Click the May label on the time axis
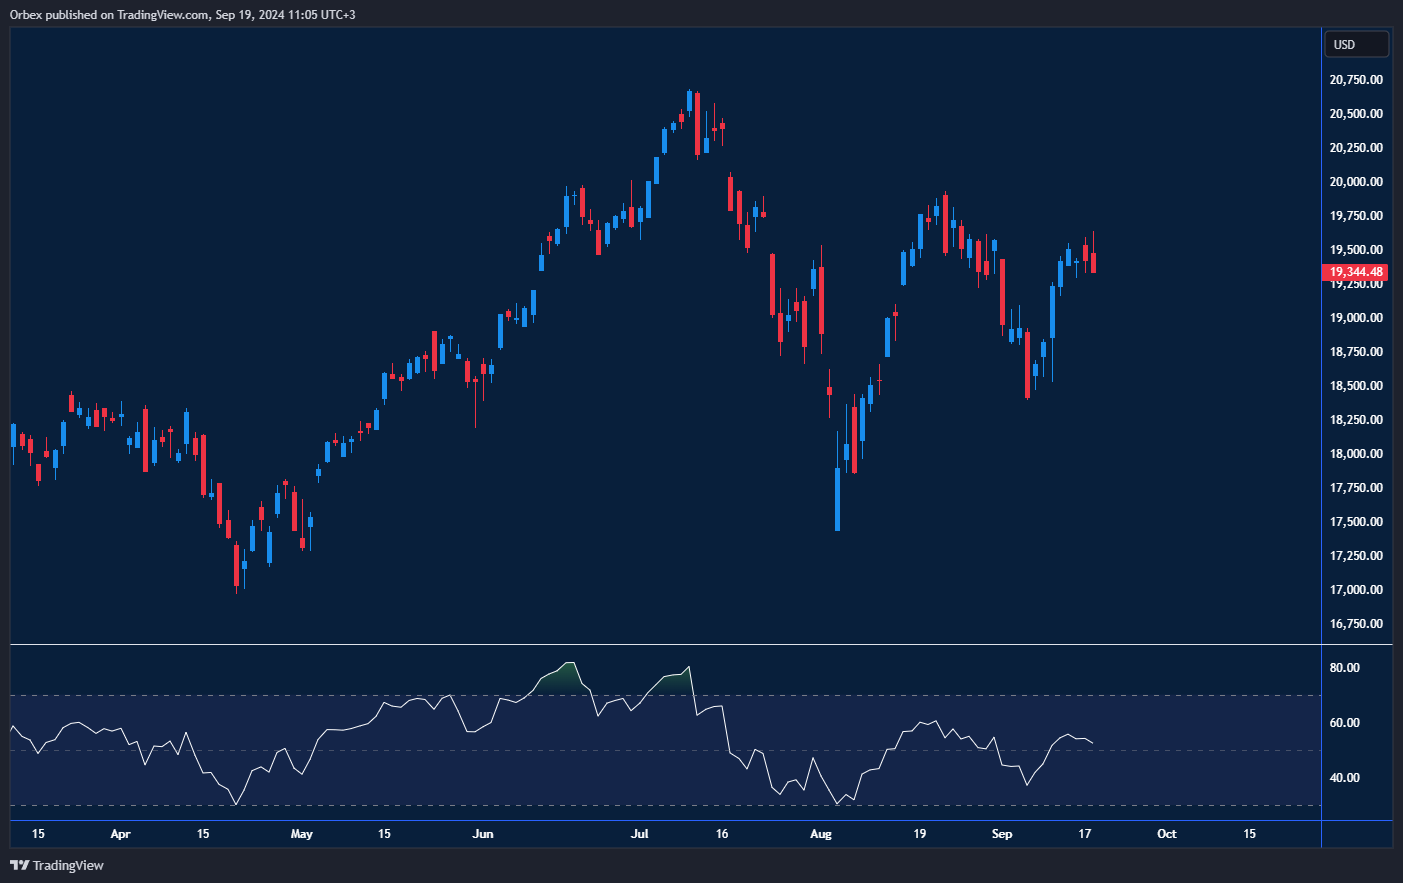Image resolution: width=1403 pixels, height=883 pixels. click(x=301, y=833)
